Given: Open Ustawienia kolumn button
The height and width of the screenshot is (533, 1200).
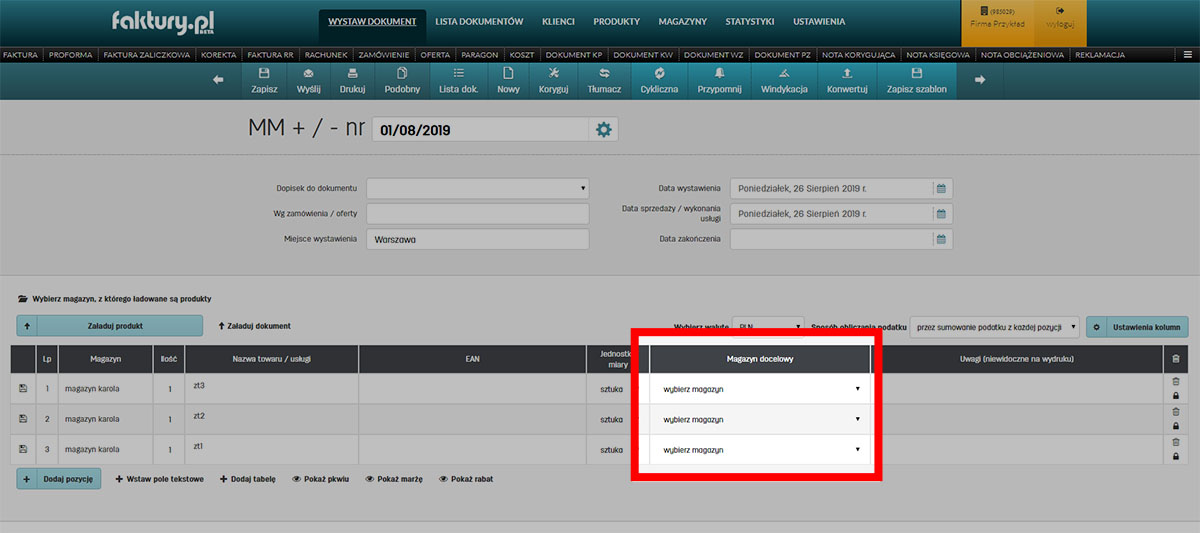Looking at the screenshot, I should pos(1138,326).
